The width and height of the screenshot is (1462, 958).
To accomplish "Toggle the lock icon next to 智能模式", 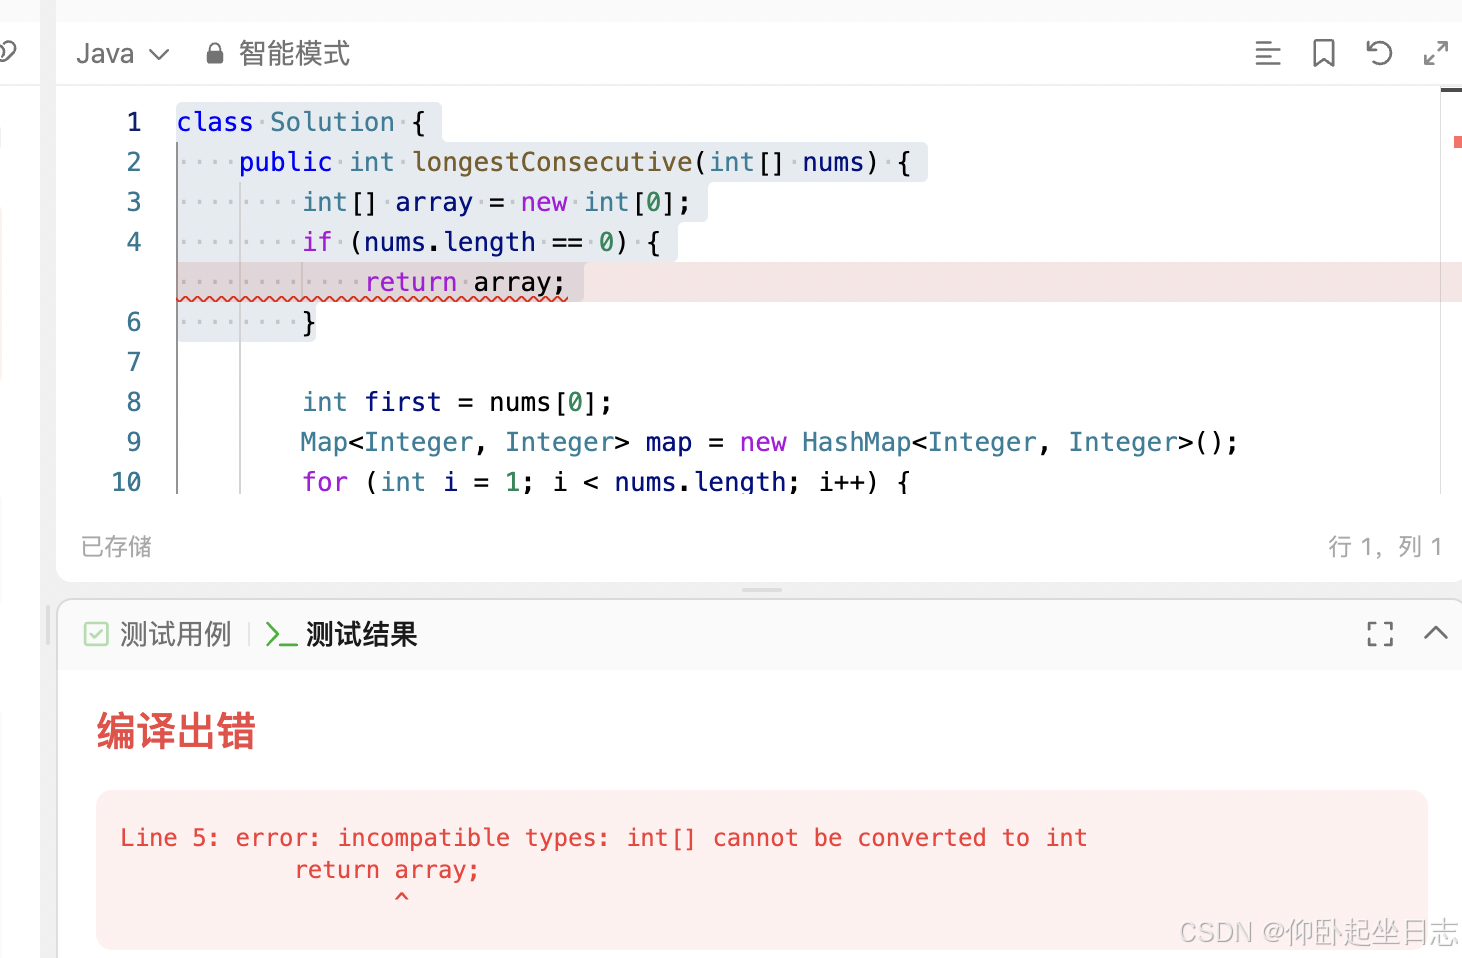I will click(x=214, y=53).
